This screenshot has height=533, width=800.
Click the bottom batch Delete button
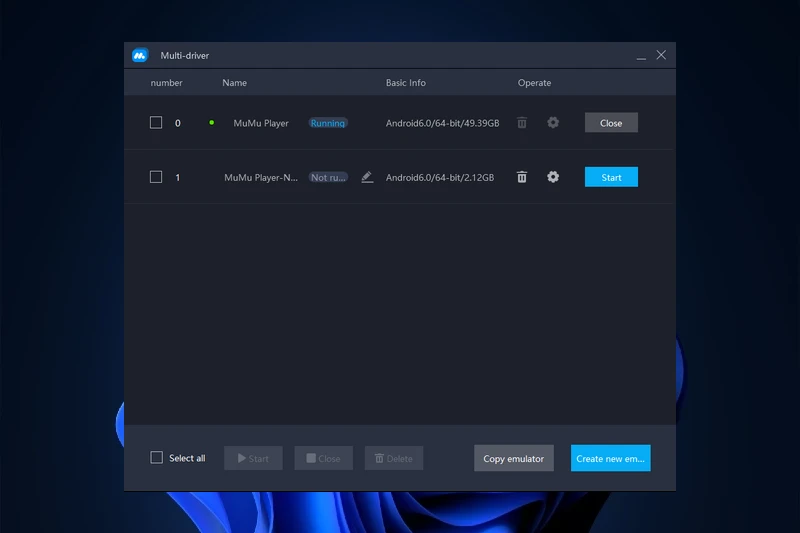pyautogui.click(x=393, y=458)
